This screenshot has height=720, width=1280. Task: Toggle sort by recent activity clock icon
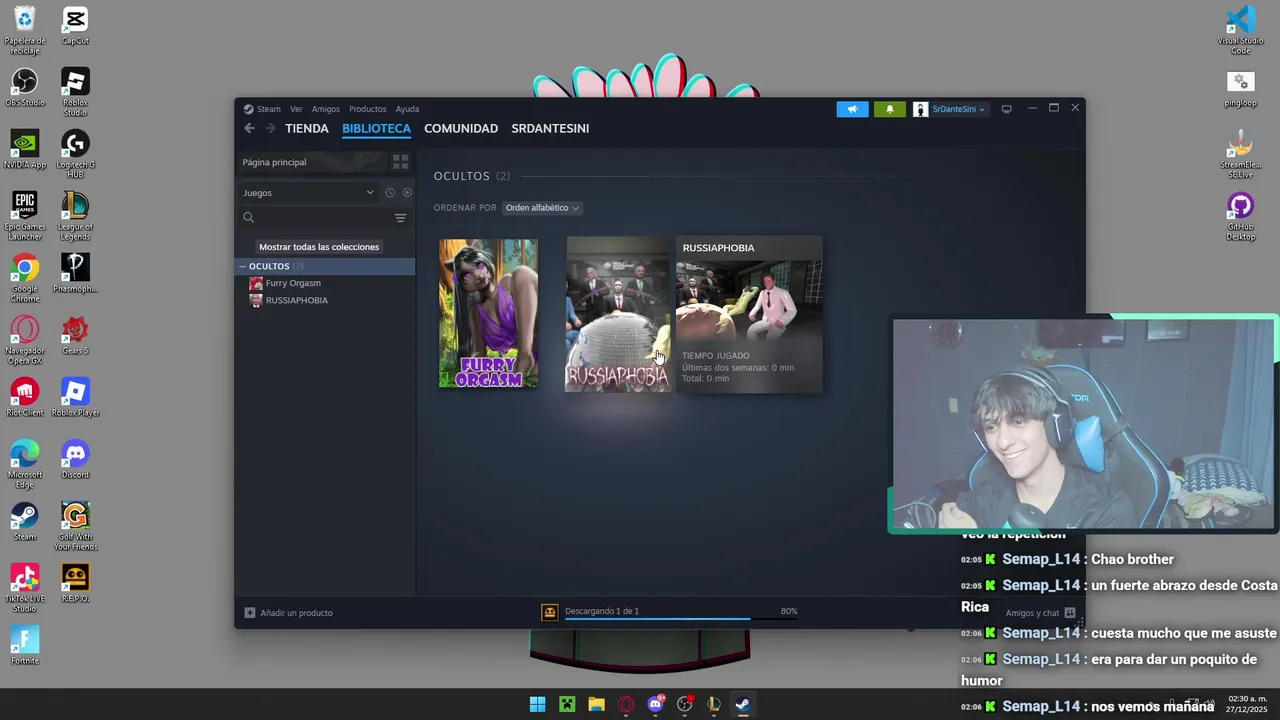390,193
